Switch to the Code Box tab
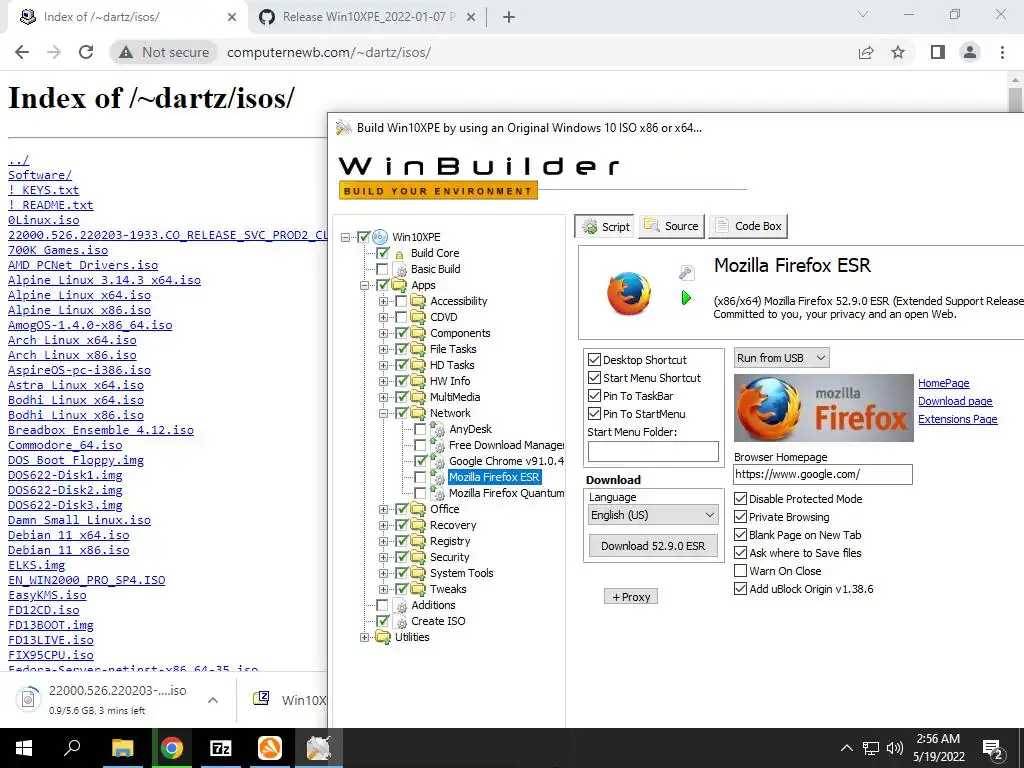The image size is (1024, 768). pyautogui.click(x=748, y=226)
